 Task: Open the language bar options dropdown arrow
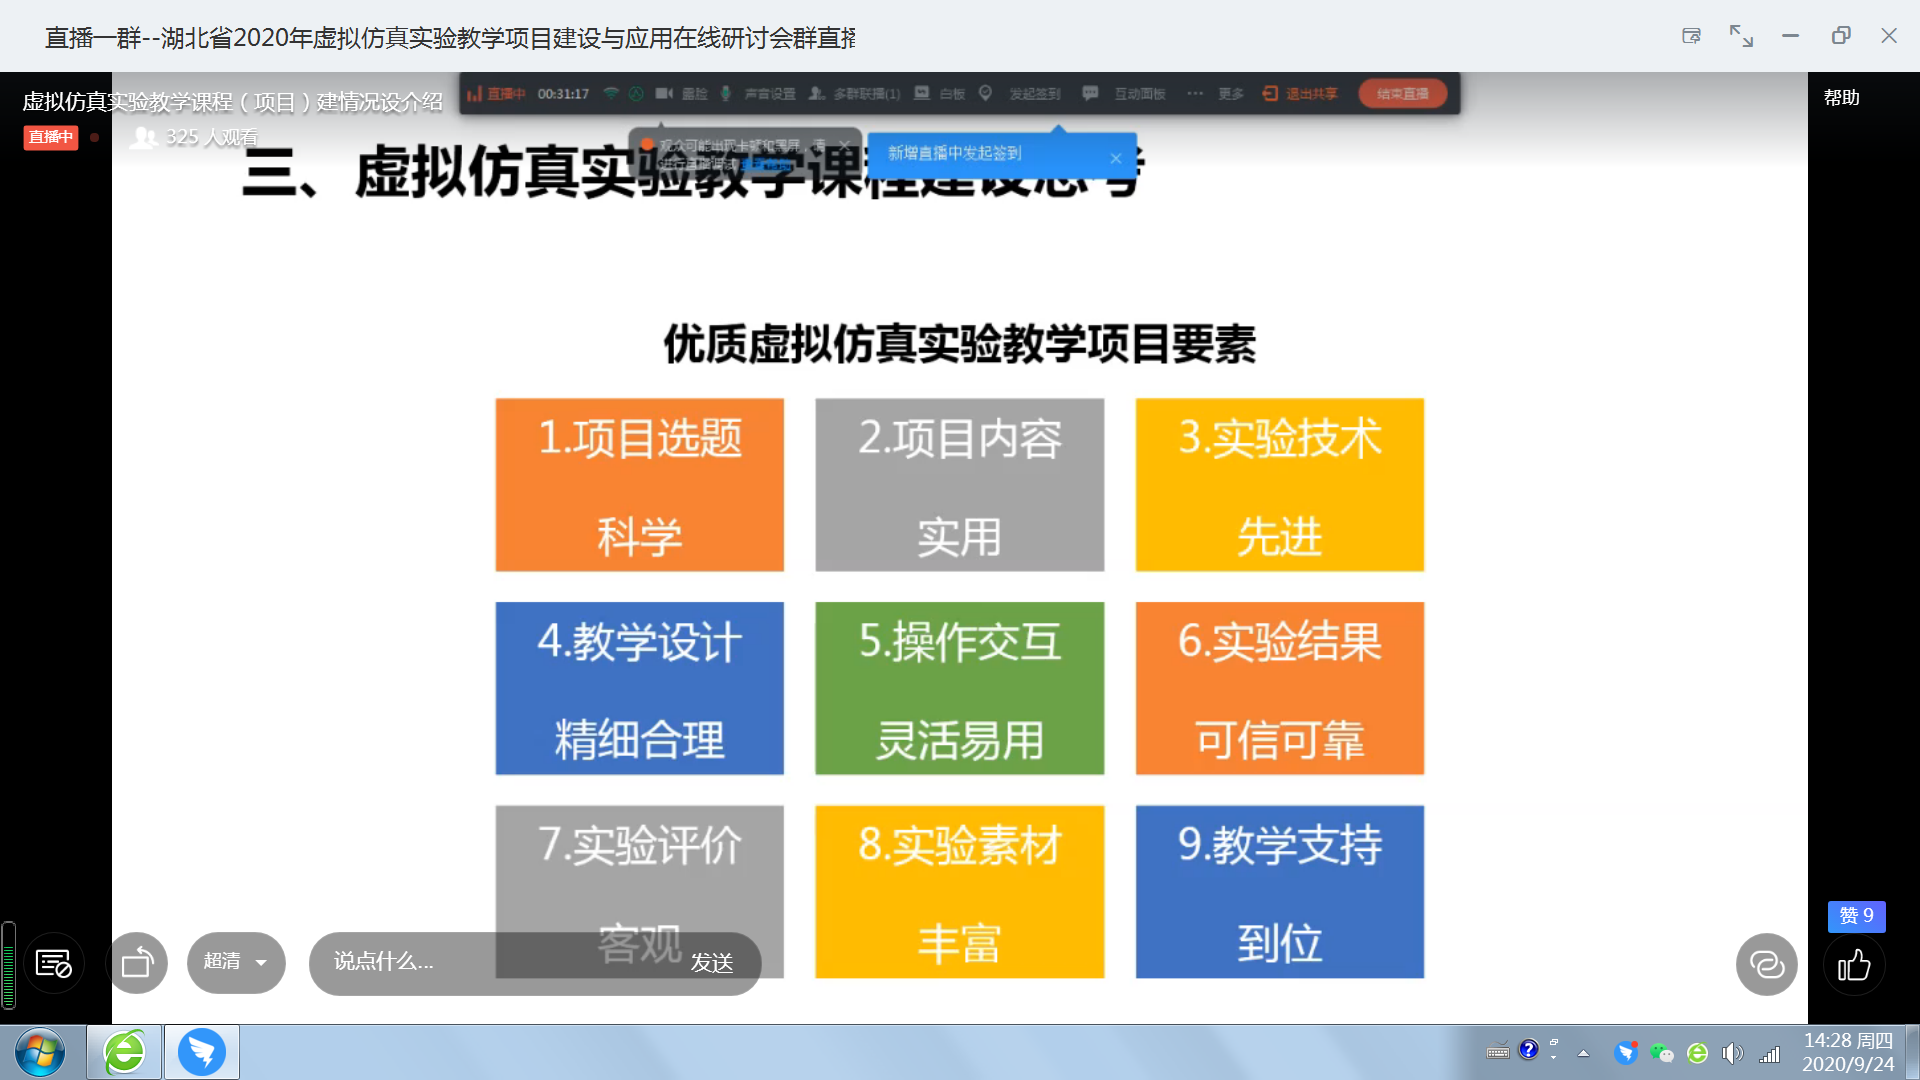(x=1553, y=1057)
